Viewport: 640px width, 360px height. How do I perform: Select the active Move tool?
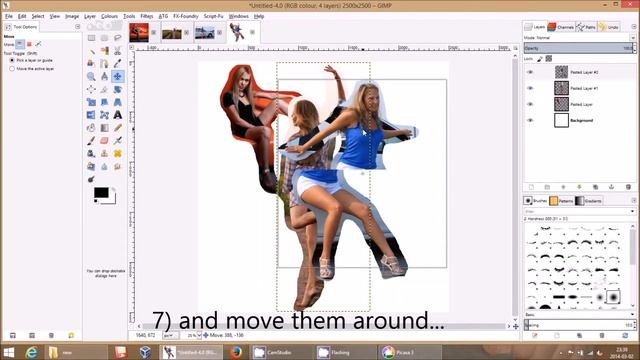[x=118, y=76]
